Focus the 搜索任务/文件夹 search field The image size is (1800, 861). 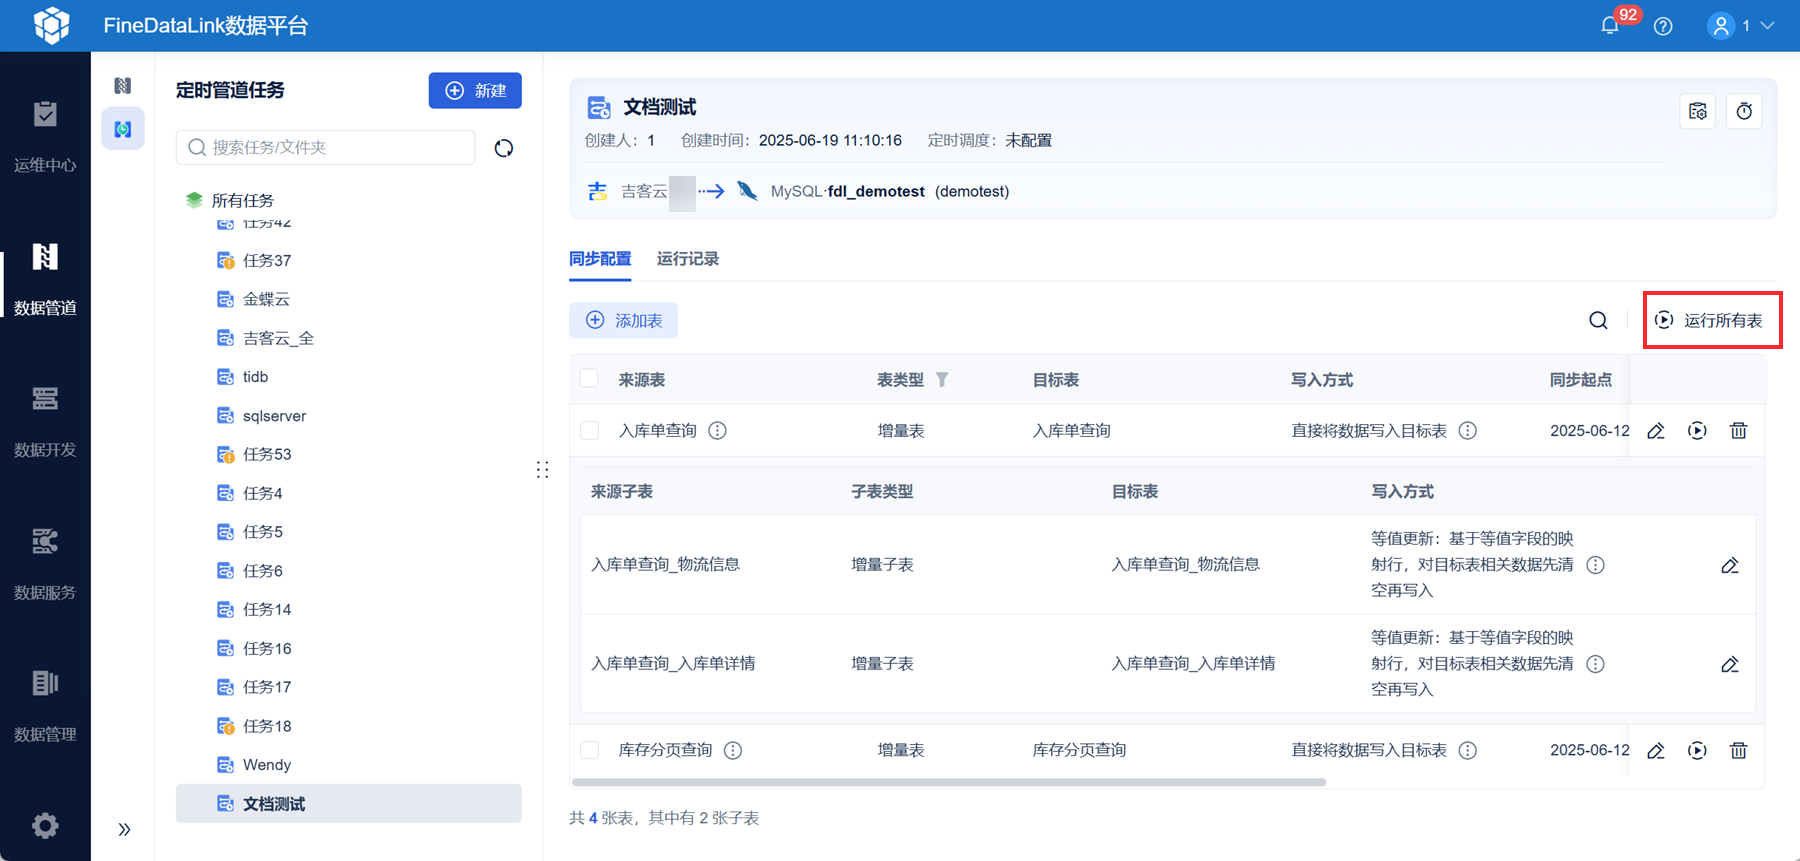pyautogui.click(x=326, y=147)
